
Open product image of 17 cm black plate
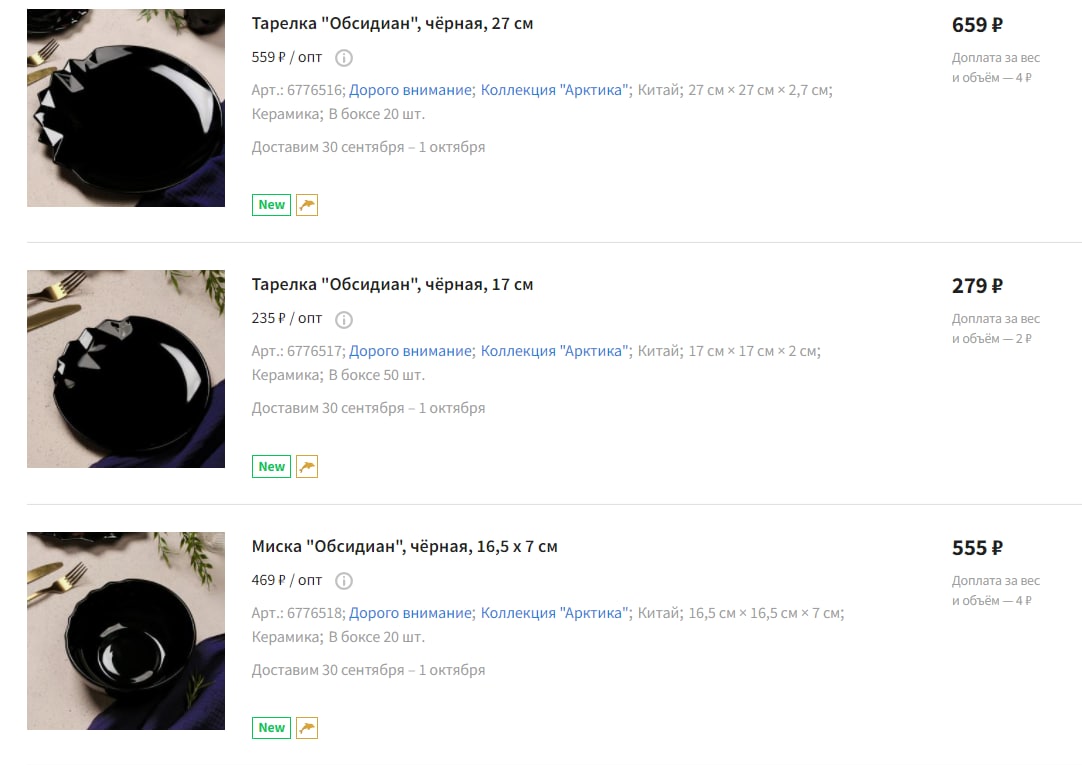pos(126,369)
